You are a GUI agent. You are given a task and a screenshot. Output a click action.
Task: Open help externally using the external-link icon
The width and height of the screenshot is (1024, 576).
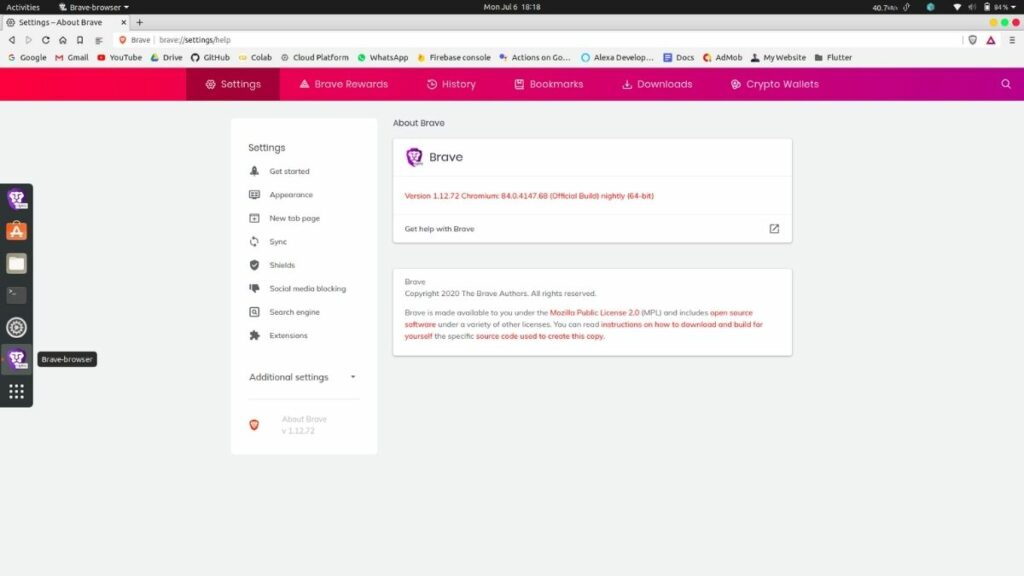(773, 228)
